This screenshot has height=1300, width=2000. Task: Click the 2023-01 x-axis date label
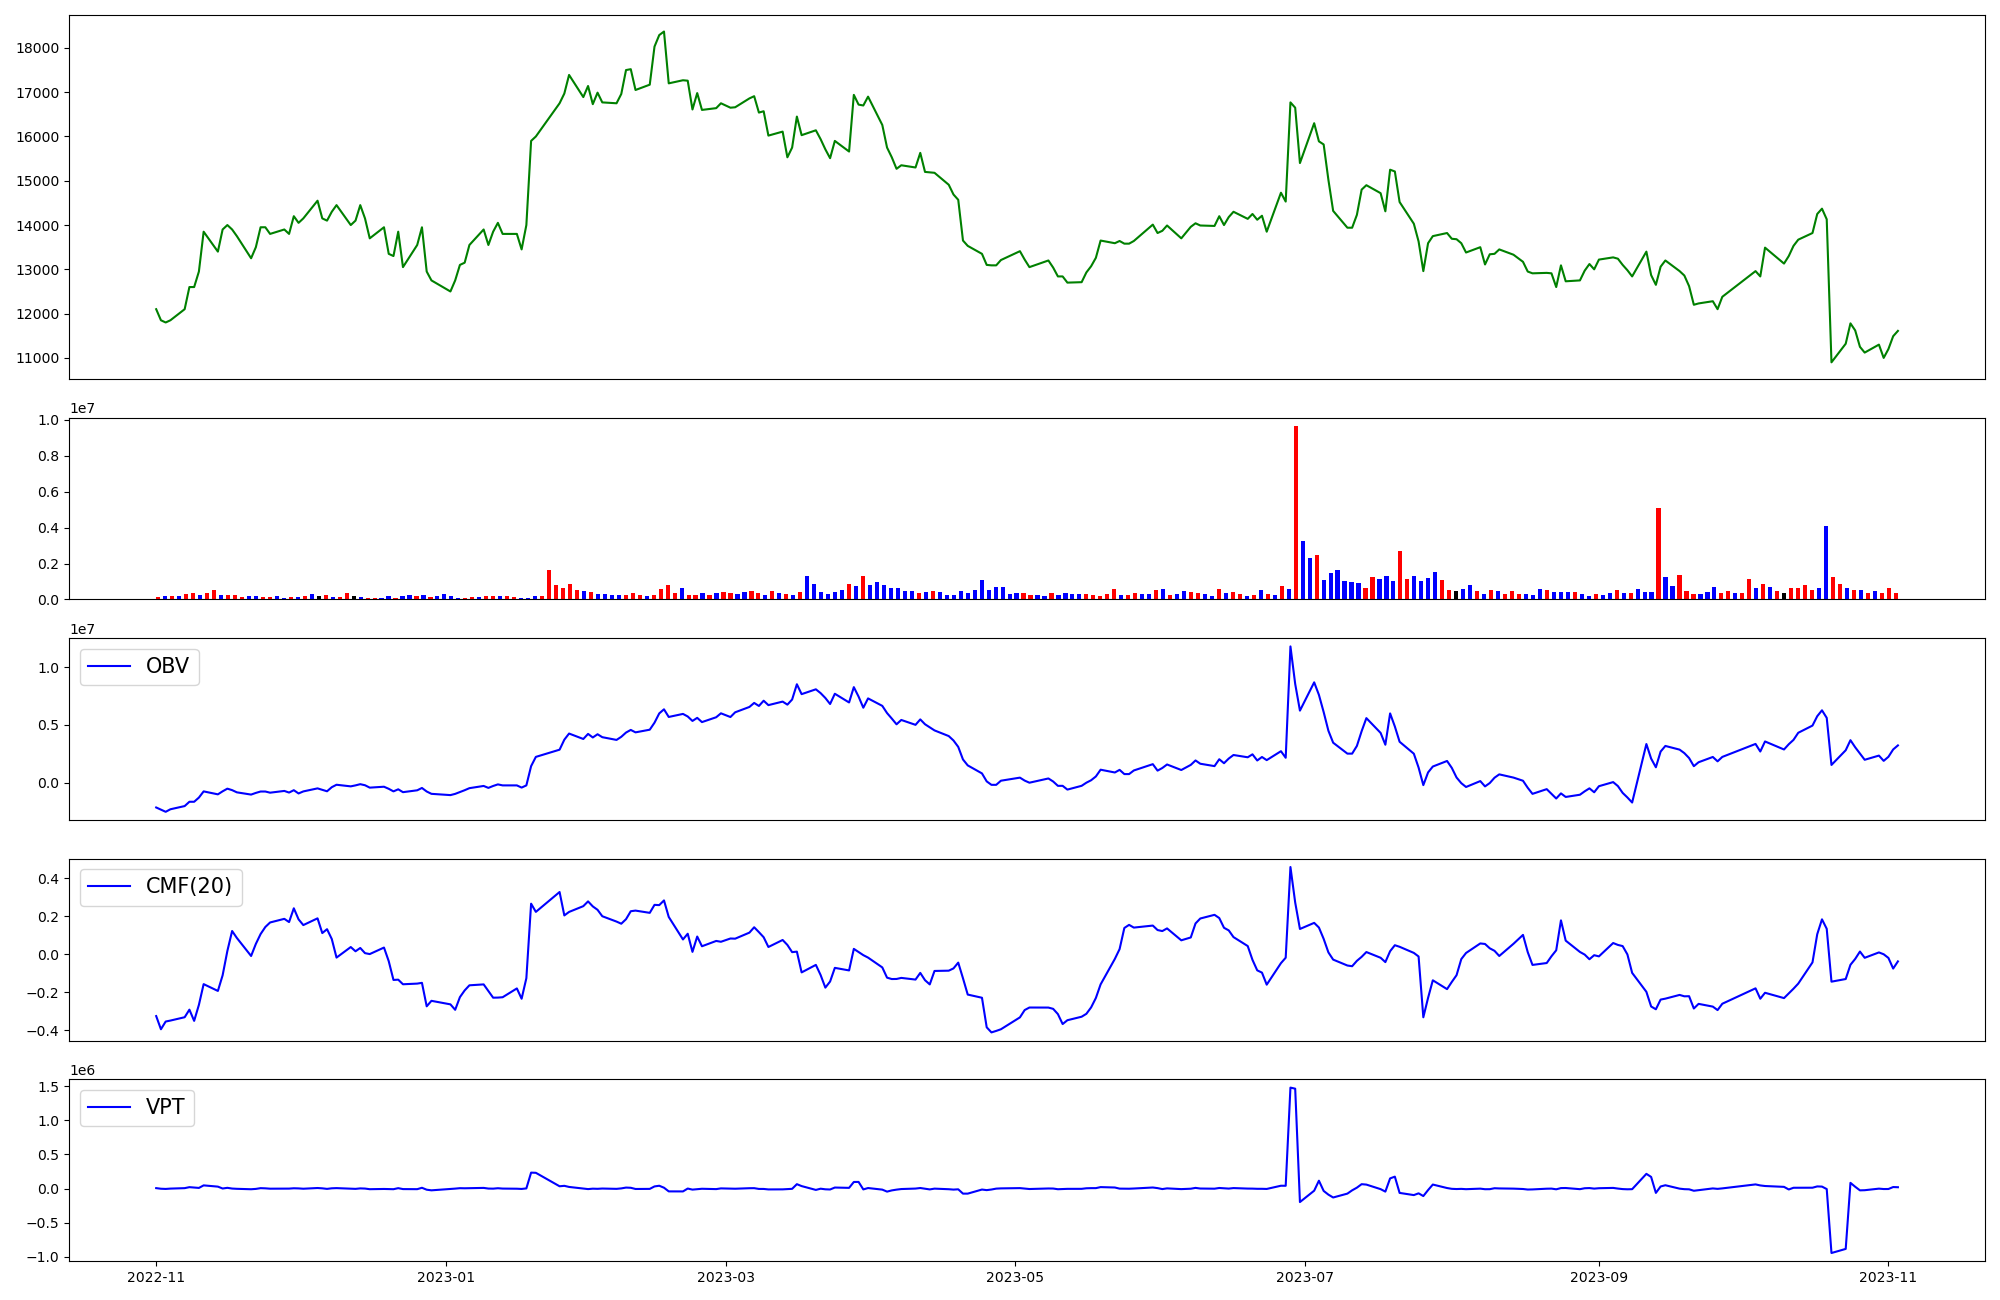[x=445, y=1277]
